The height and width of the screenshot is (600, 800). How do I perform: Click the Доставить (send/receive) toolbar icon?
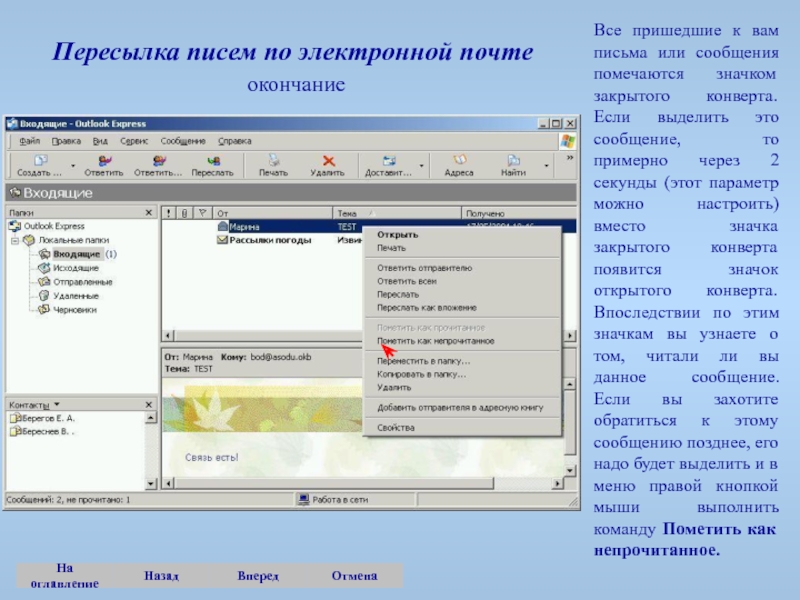pos(387,160)
